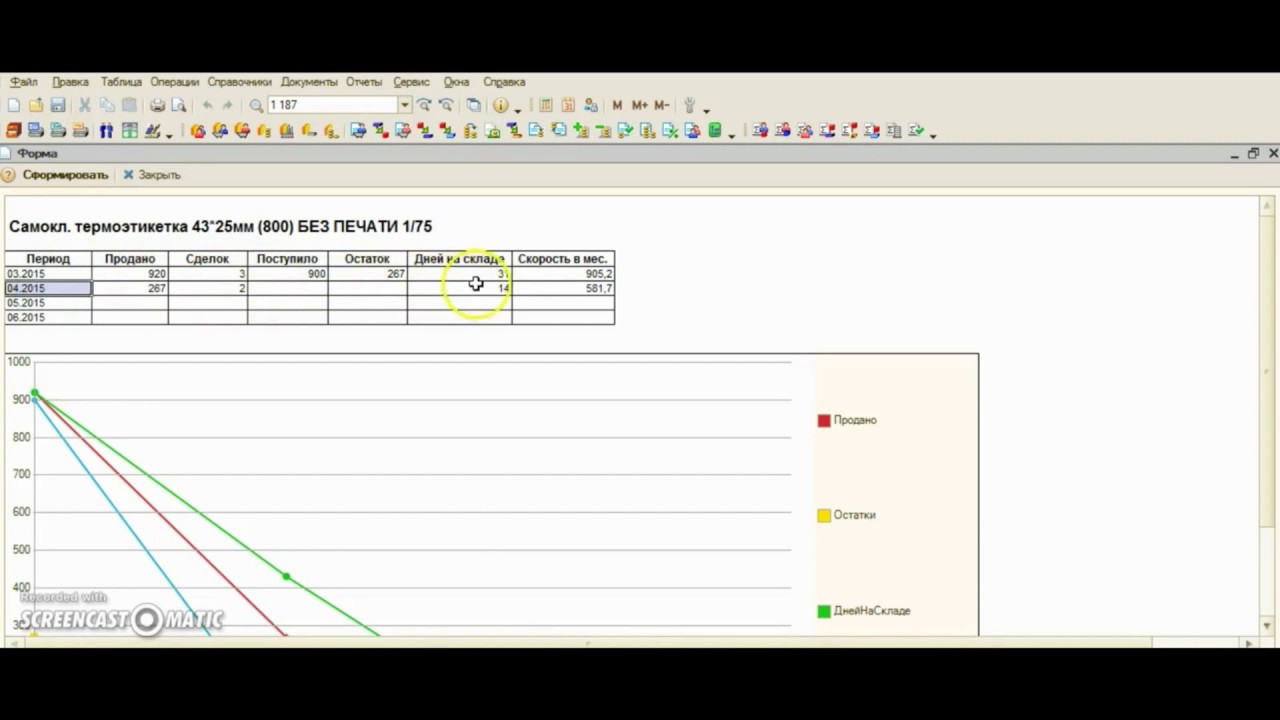Viewport: 1280px width, 720px height.
Task: Click the green table icon in second toolbar
Action: [x=130, y=131]
